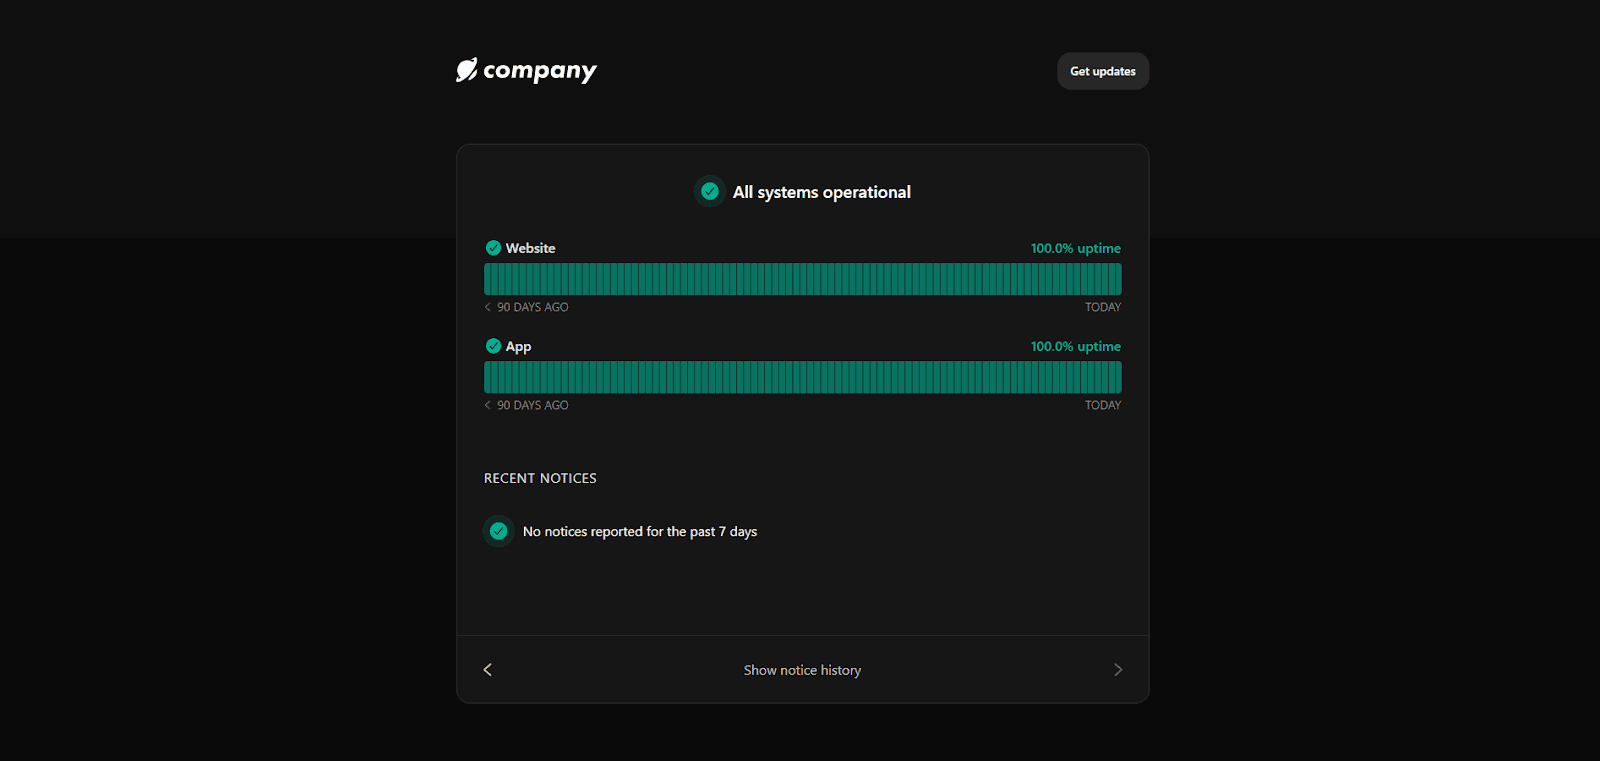
Task: Click the Website status checkmark icon
Action: tap(493, 248)
